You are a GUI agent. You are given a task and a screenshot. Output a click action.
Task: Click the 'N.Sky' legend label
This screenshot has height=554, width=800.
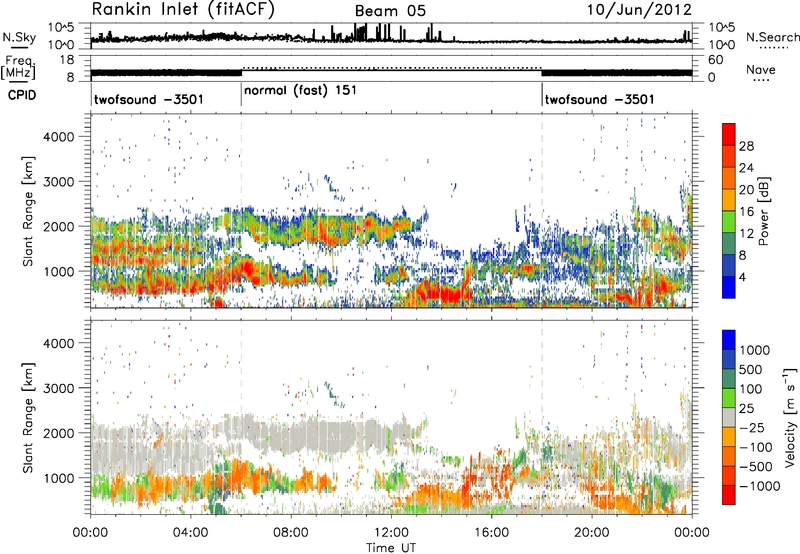coord(19,37)
